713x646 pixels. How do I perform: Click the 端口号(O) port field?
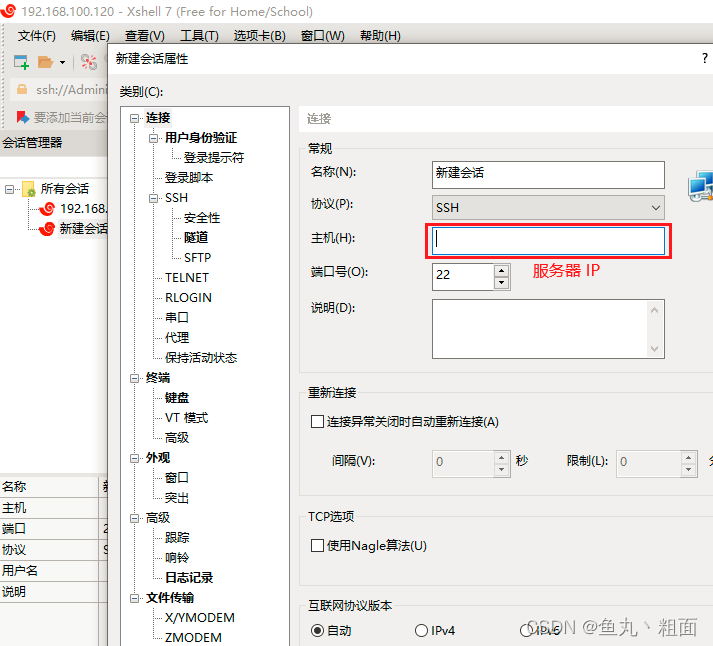pos(463,276)
